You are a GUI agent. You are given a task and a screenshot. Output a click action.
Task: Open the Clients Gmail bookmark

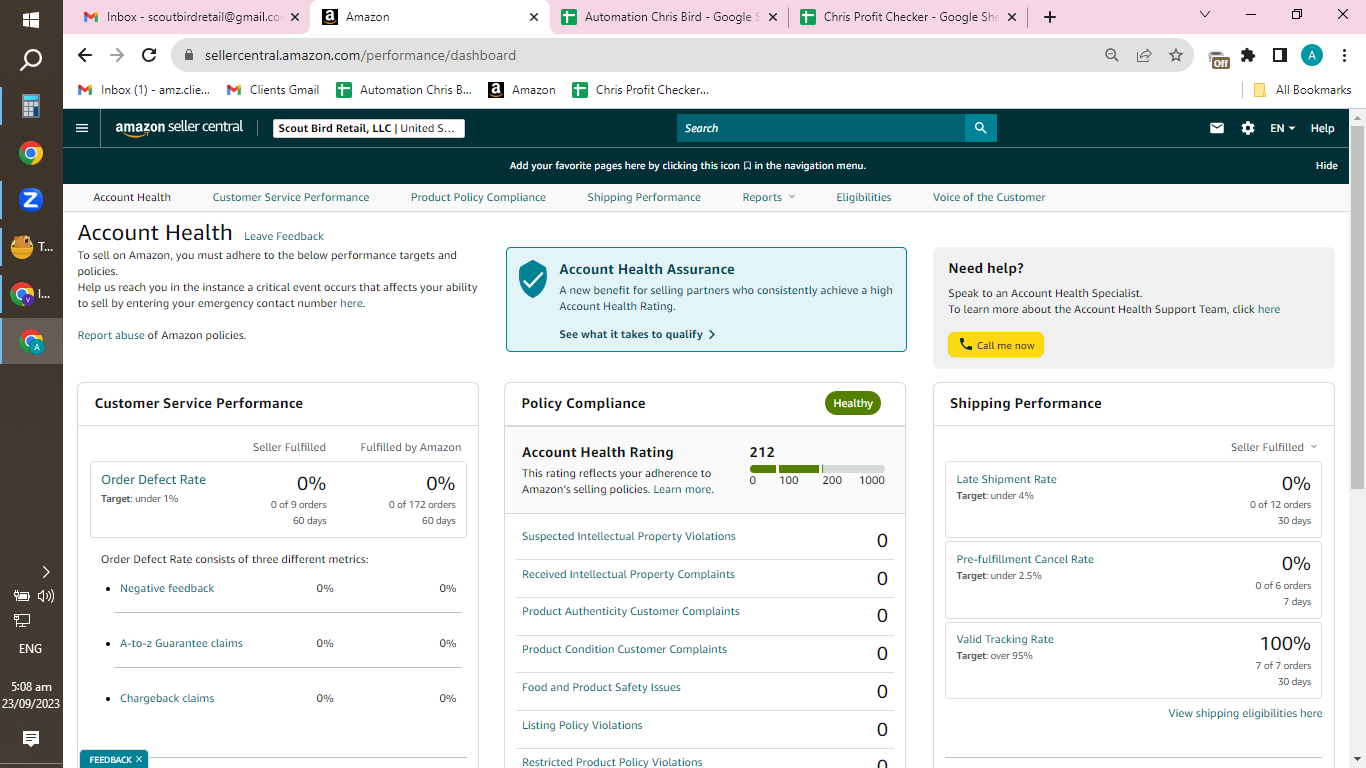274,90
